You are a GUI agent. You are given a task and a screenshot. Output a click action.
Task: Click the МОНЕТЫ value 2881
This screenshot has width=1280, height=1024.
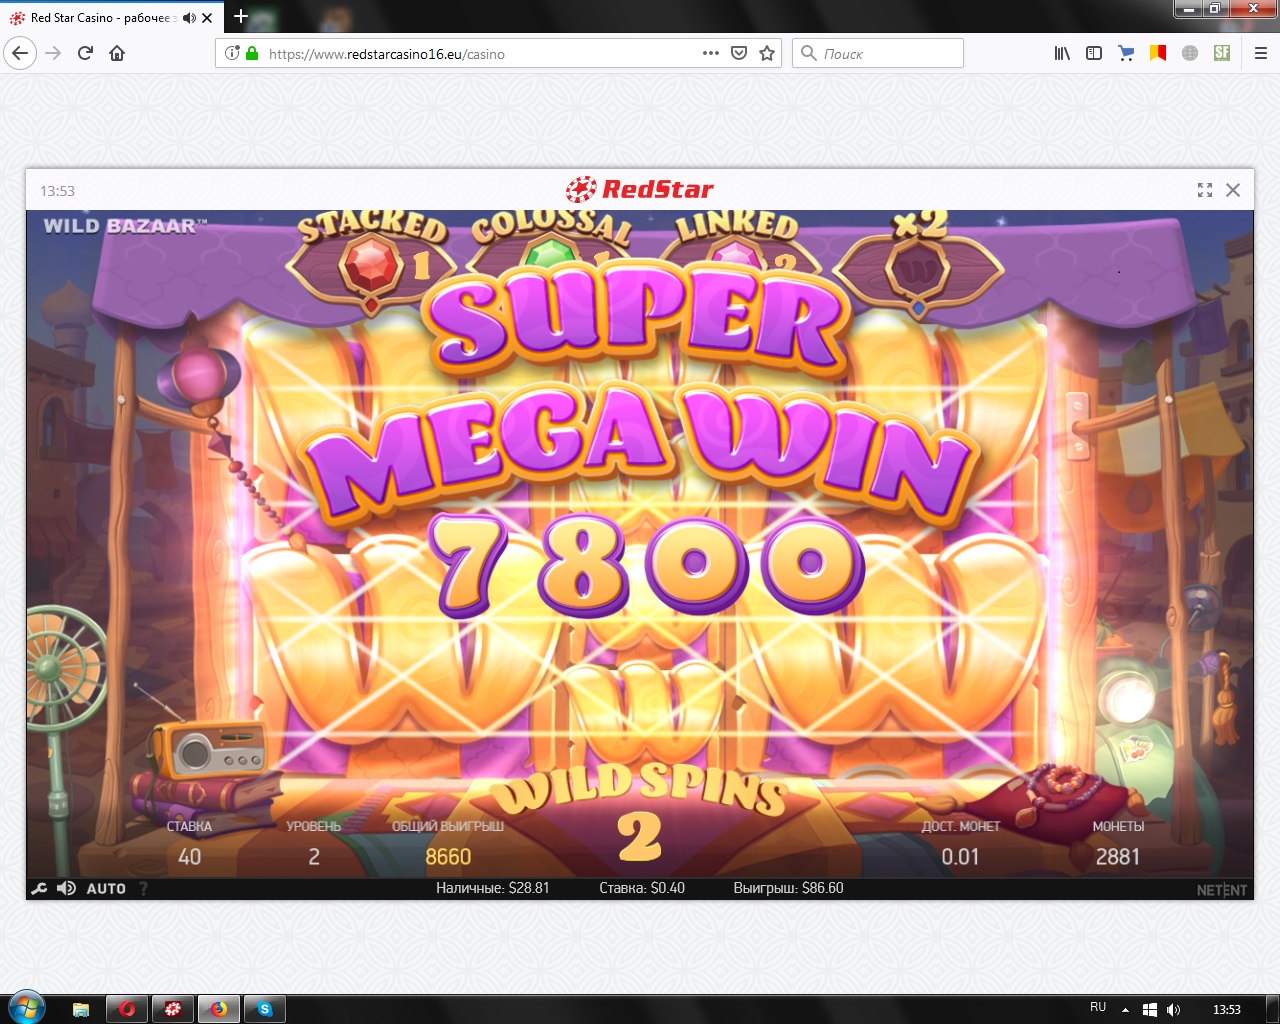click(1118, 857)
